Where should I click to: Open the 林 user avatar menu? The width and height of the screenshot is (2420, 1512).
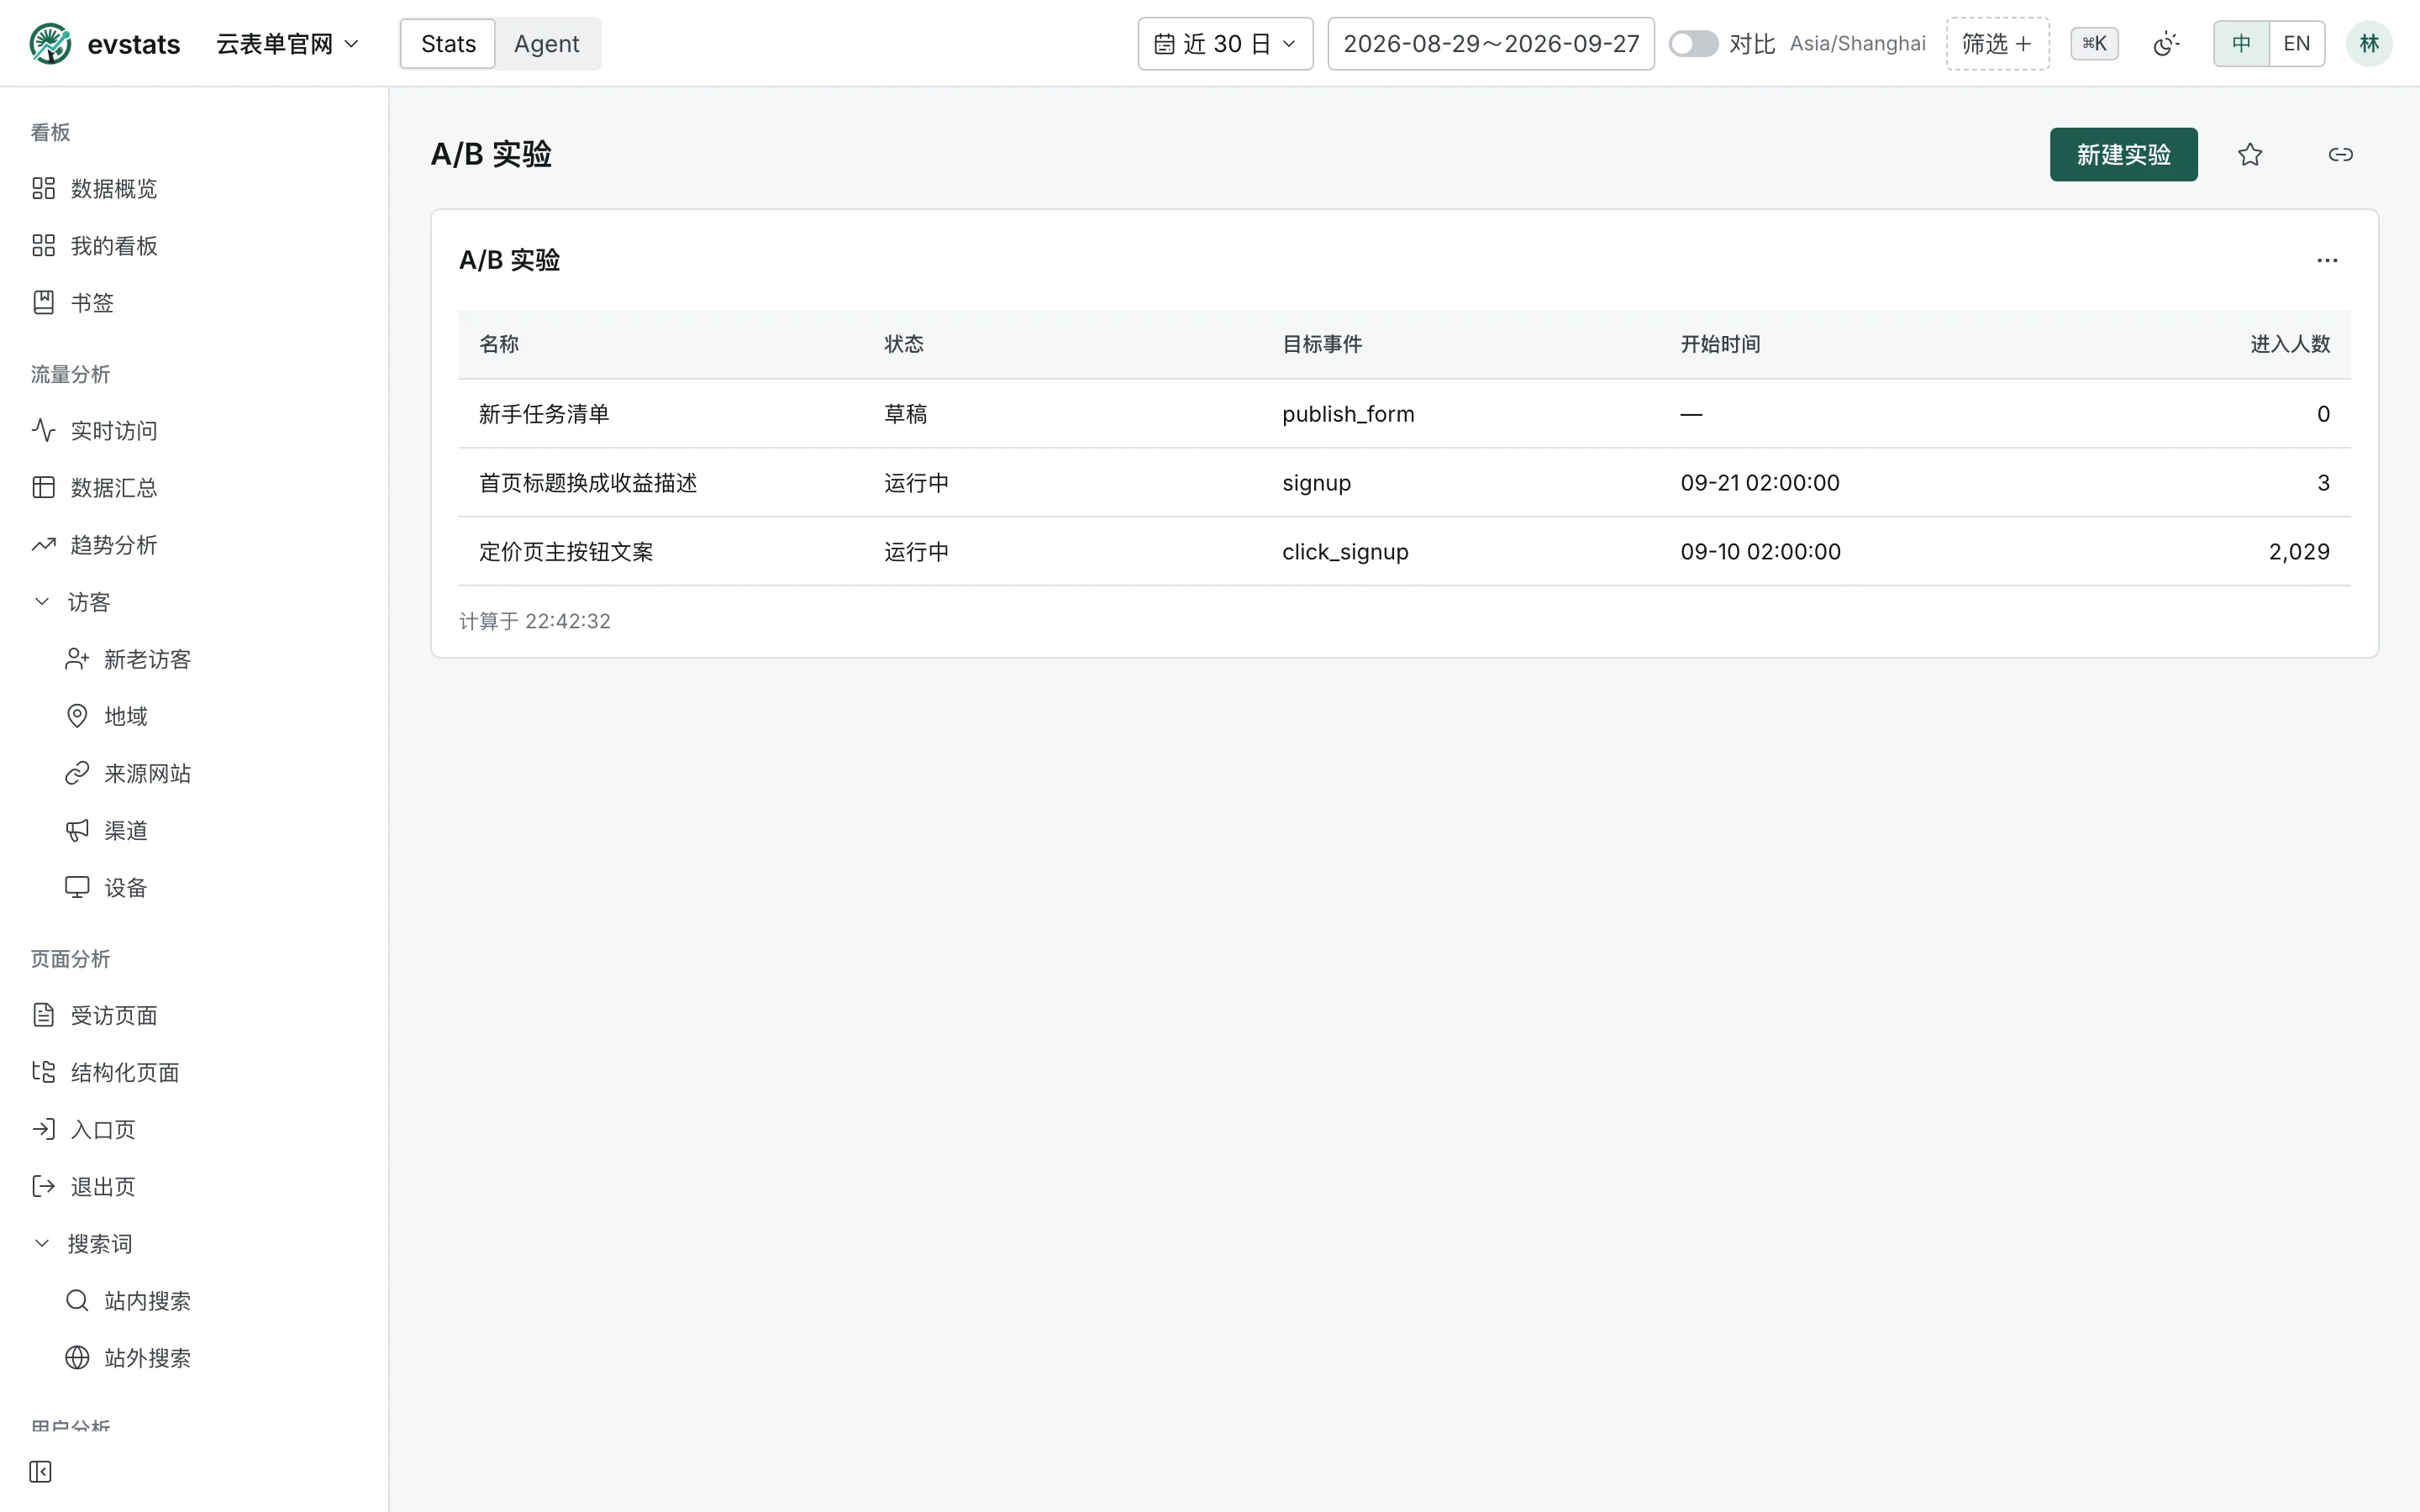pyautogui.click(x=2369, y=44)
